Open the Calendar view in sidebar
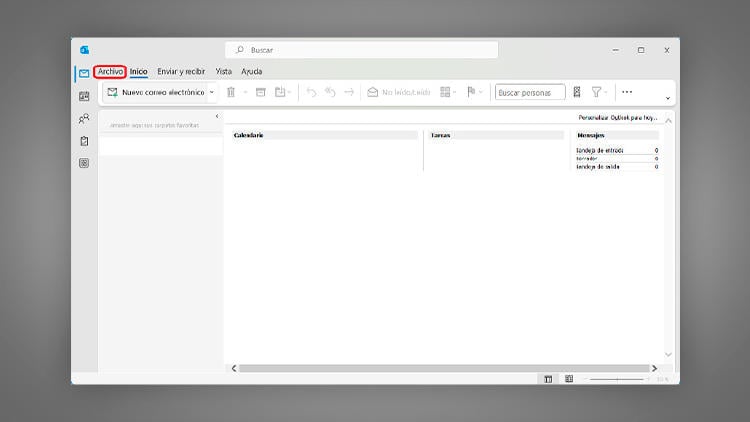This screenshot has width=750, height=422. pyautogui.click(x=84, y=96)
